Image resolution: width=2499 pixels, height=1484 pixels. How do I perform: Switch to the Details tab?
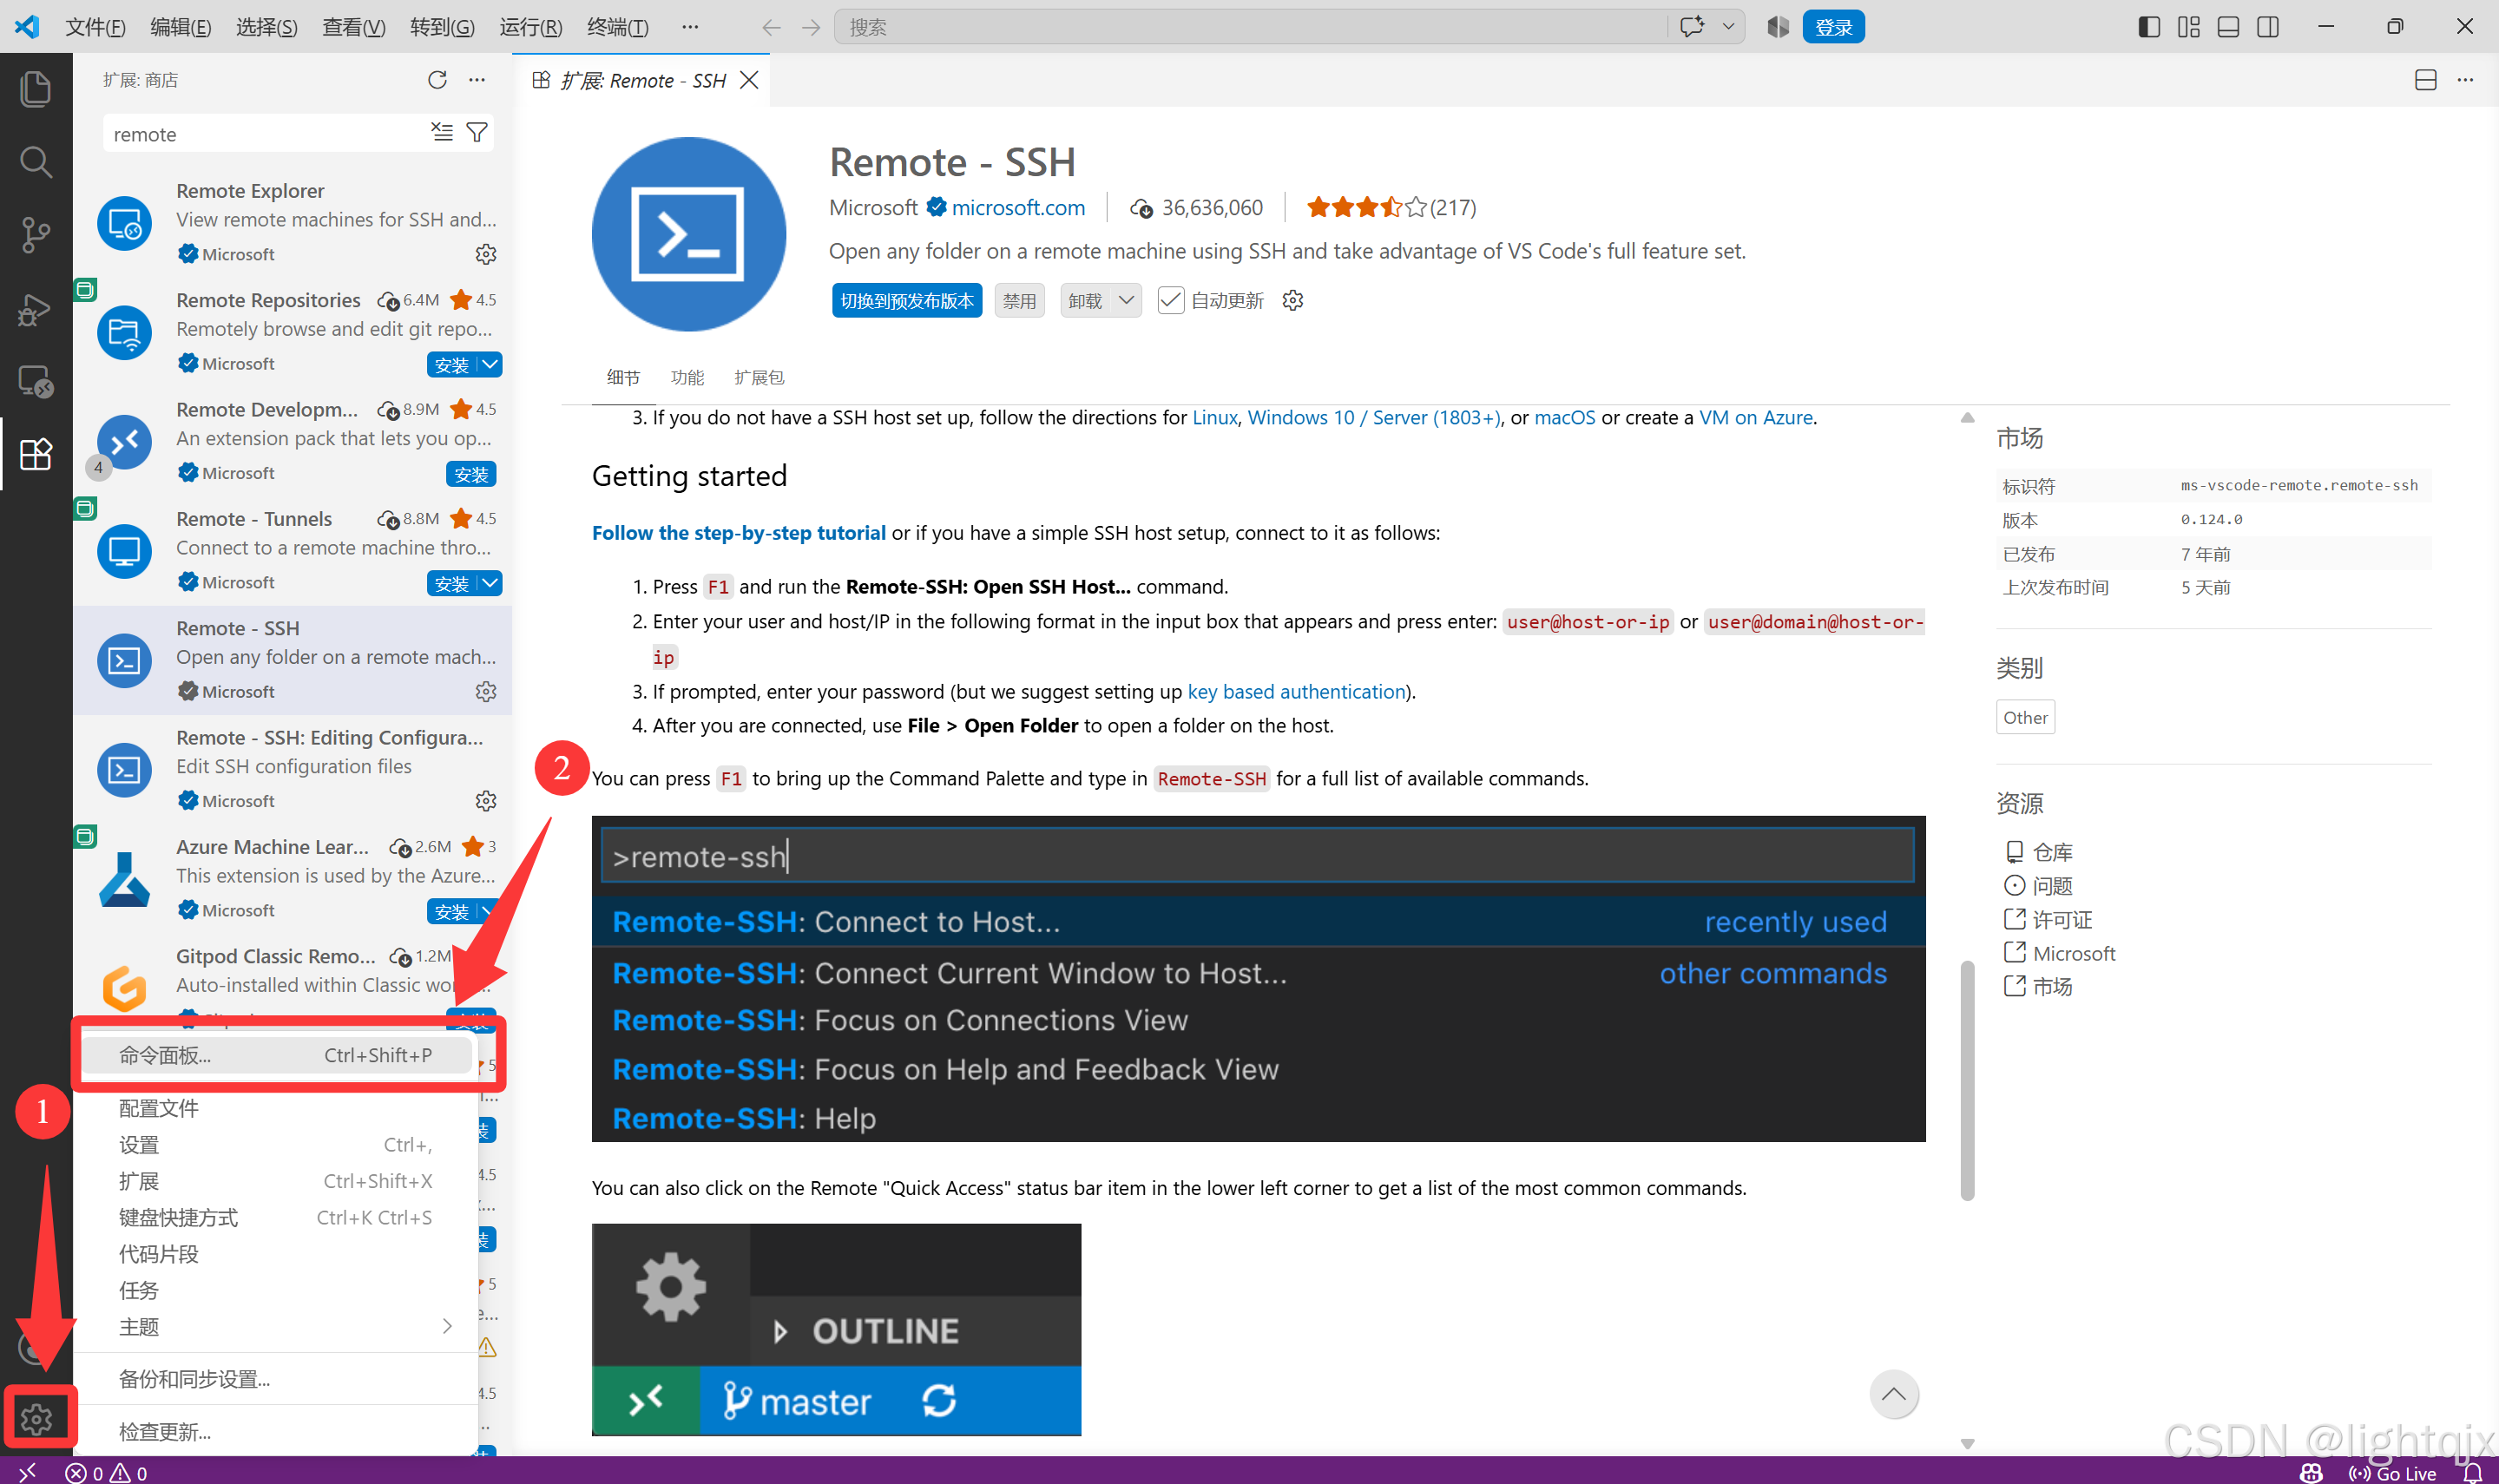tap(623, 378)
